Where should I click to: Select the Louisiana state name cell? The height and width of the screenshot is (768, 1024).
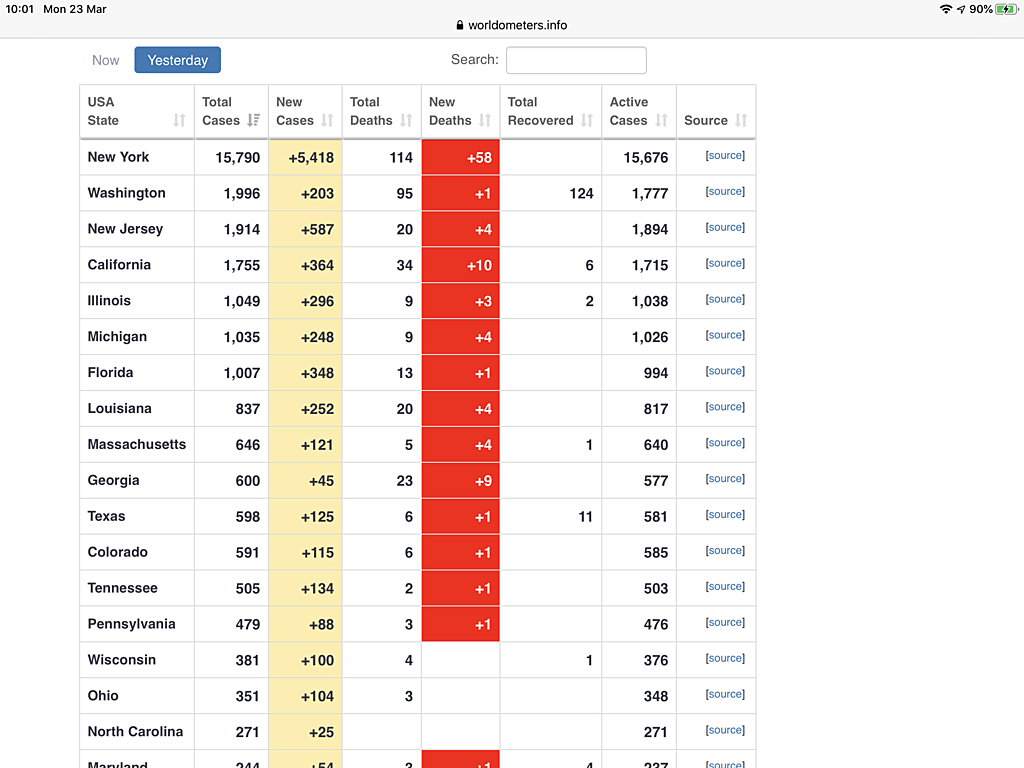(137, 408)
